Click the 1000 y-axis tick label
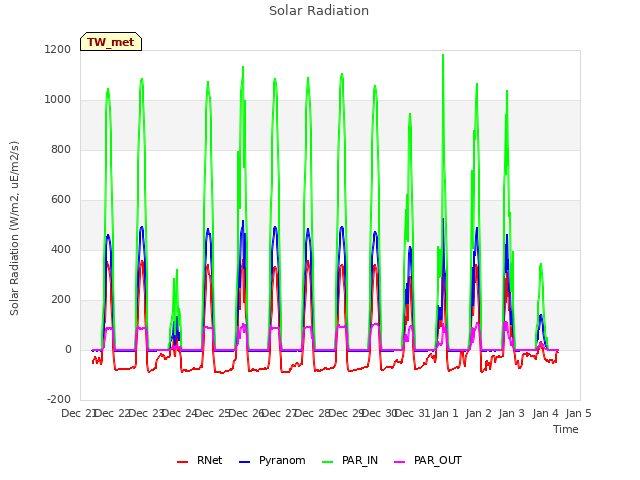This screenshot has width=640, height=480. point(58,100)
